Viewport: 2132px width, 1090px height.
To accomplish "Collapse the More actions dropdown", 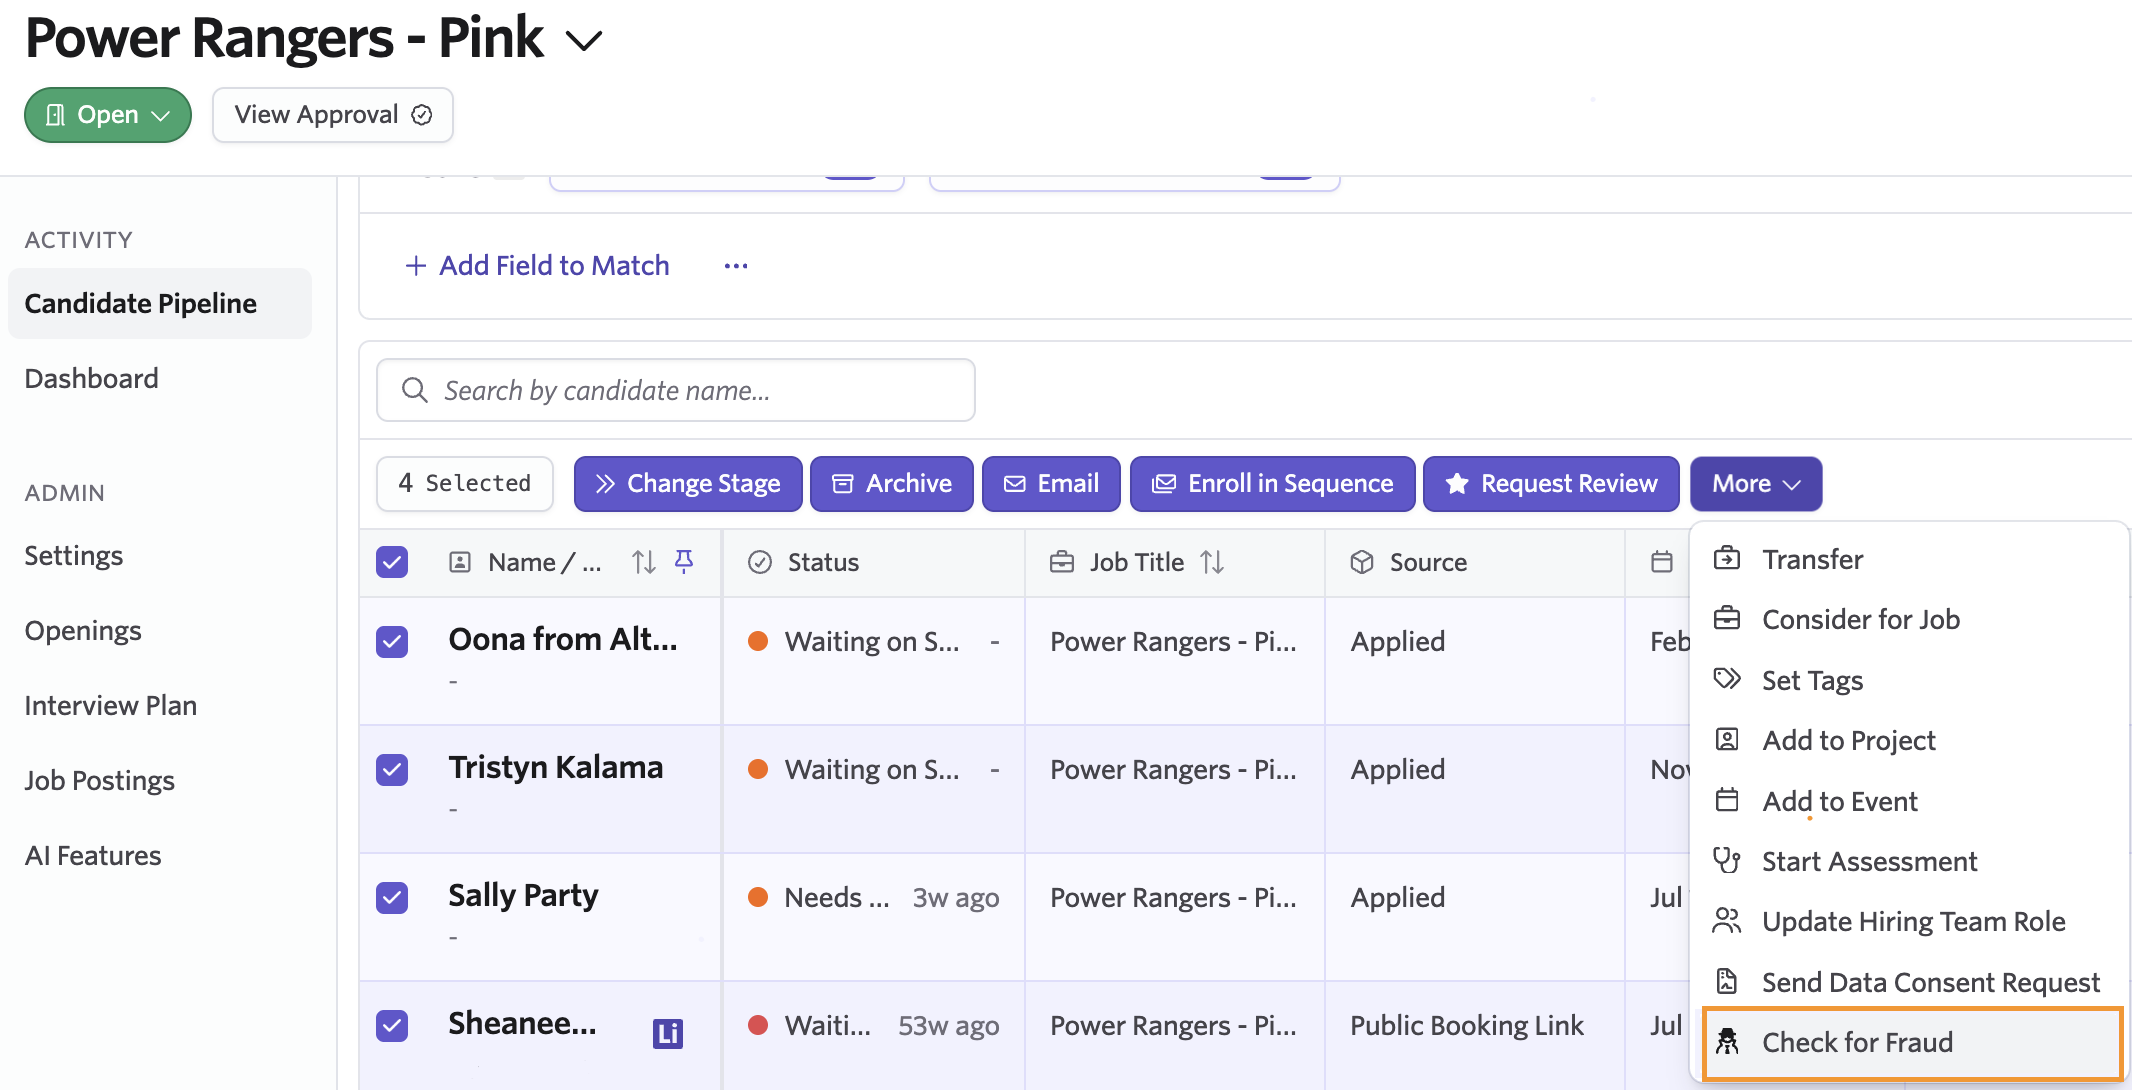I will [x=1756, y=484].
